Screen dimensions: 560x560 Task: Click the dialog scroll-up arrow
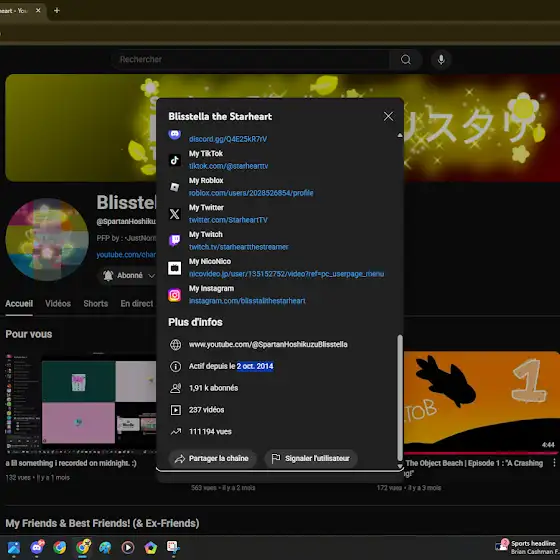pyautogui.click(x=400, y=135)
